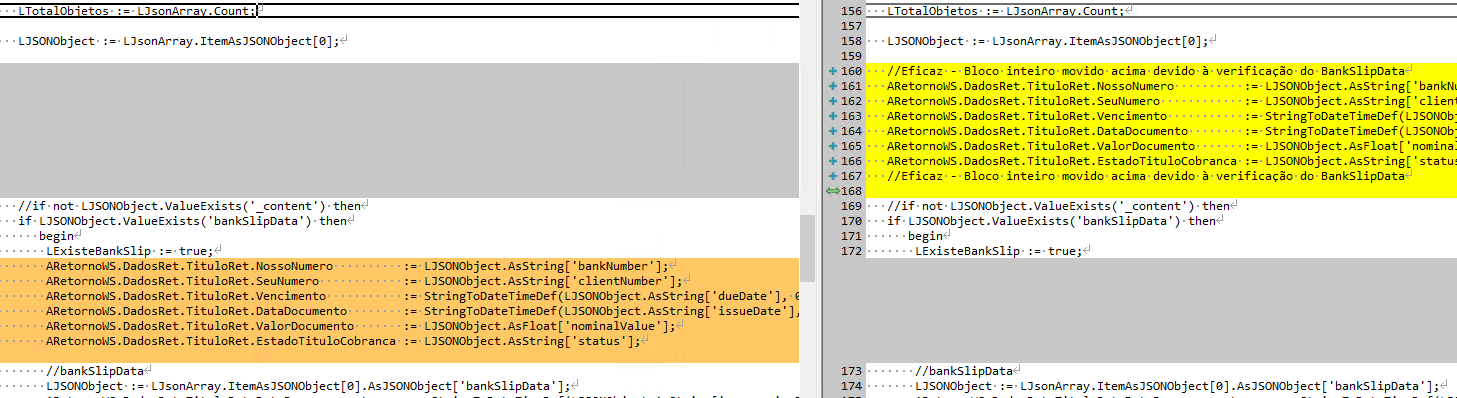Click the plus icon at line 167

coord(832,176)
